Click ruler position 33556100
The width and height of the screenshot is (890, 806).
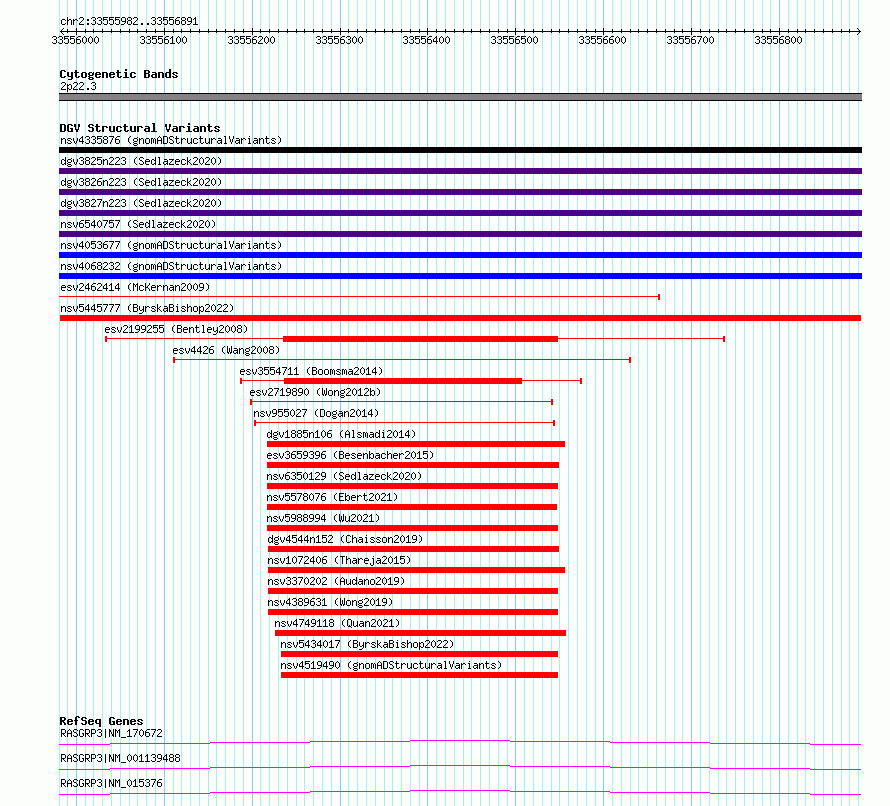click(163, 40)
